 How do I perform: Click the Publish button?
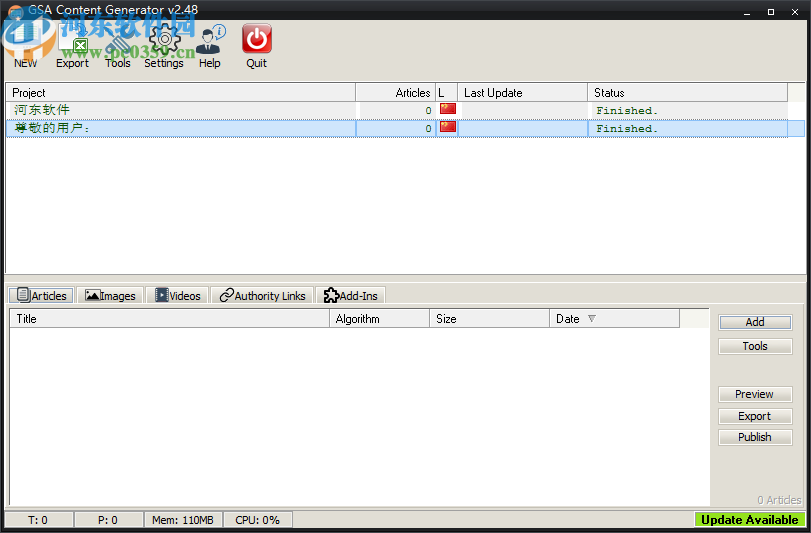(x=755, y=437)
